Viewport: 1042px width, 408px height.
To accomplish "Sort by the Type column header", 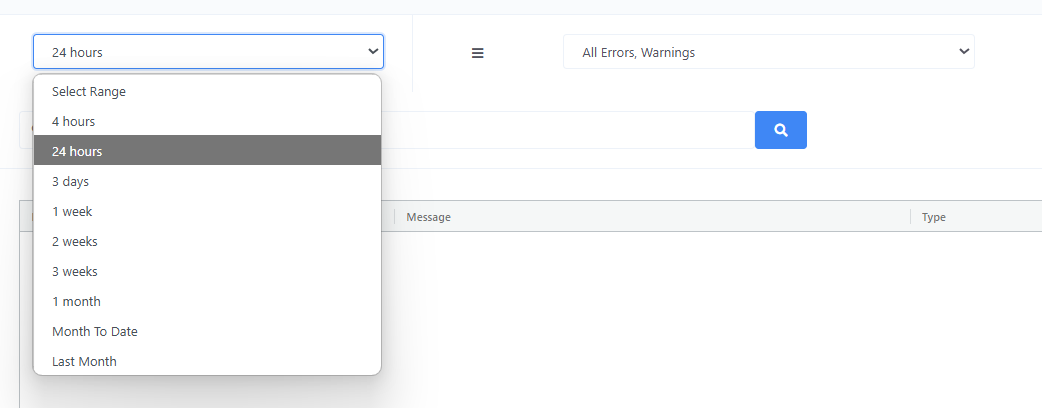I will (x=934, y=217).
